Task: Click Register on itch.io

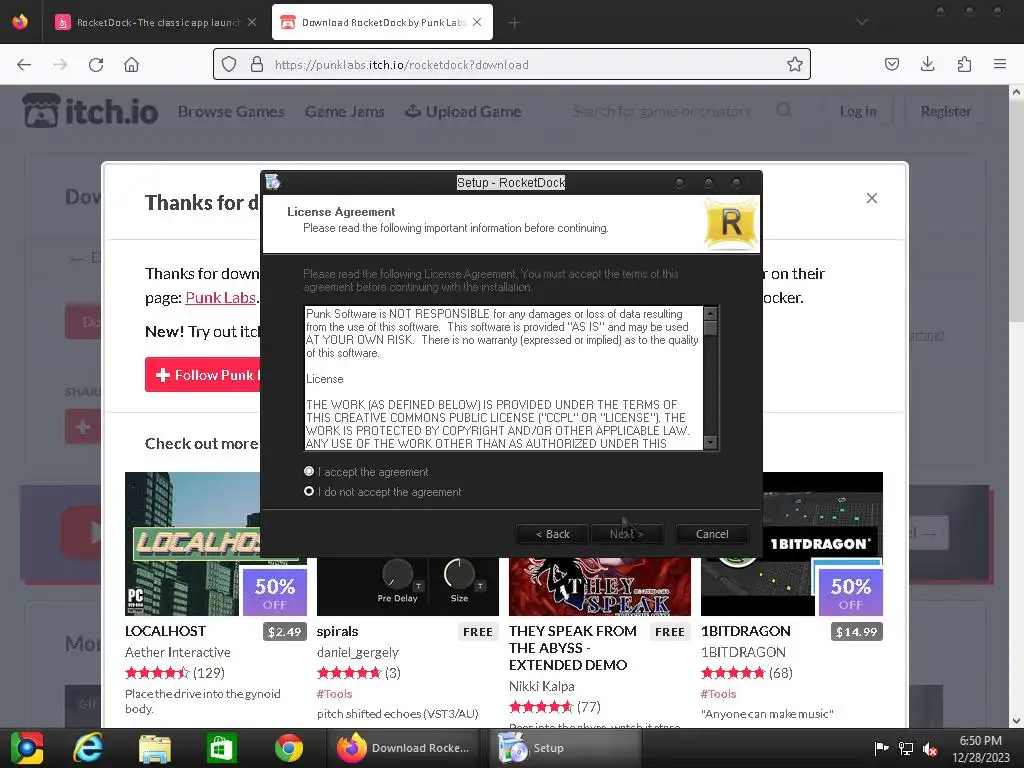Action: click(946, 112)
